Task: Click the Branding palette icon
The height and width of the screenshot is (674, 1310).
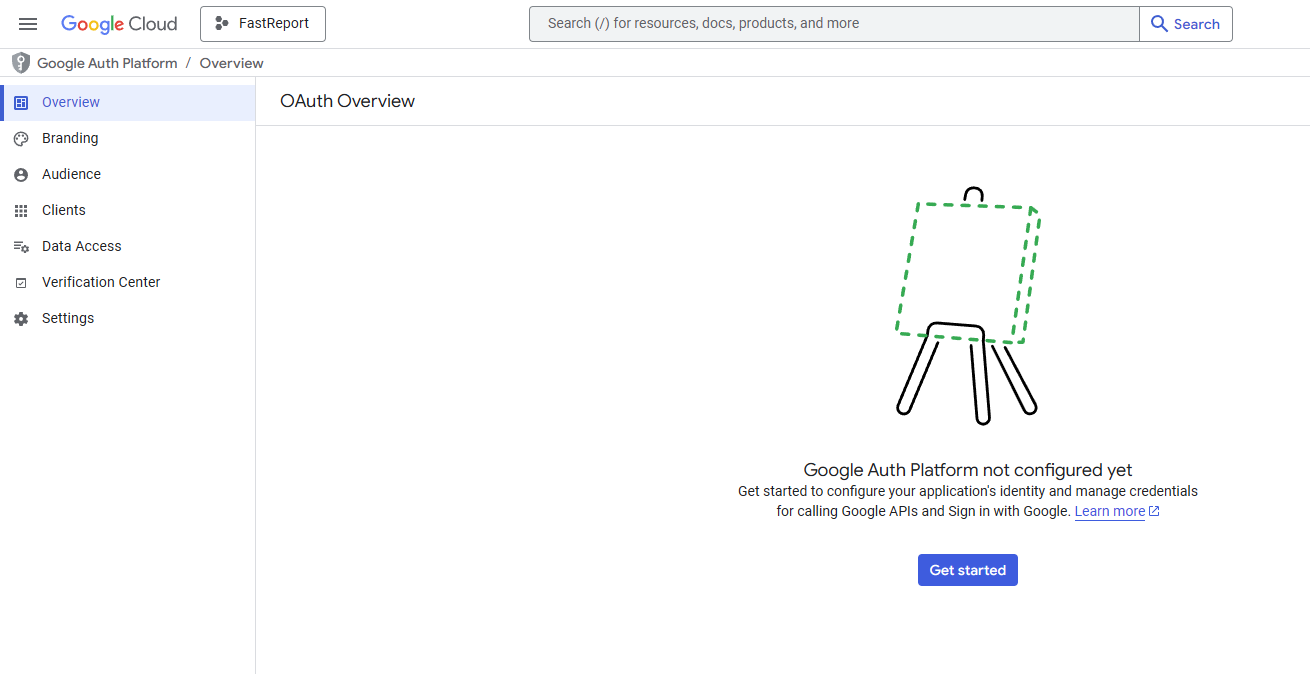Action: point(21,139)
